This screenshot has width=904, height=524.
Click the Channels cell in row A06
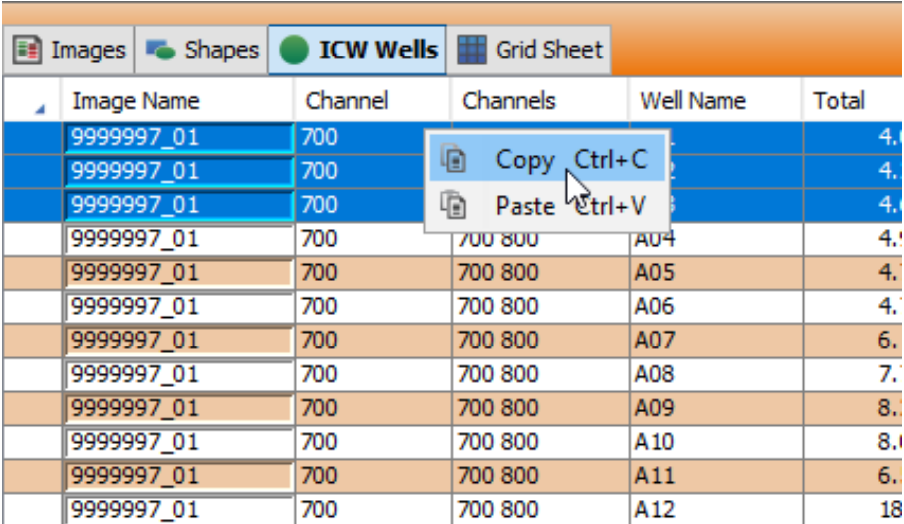click(x=541, y=306)
